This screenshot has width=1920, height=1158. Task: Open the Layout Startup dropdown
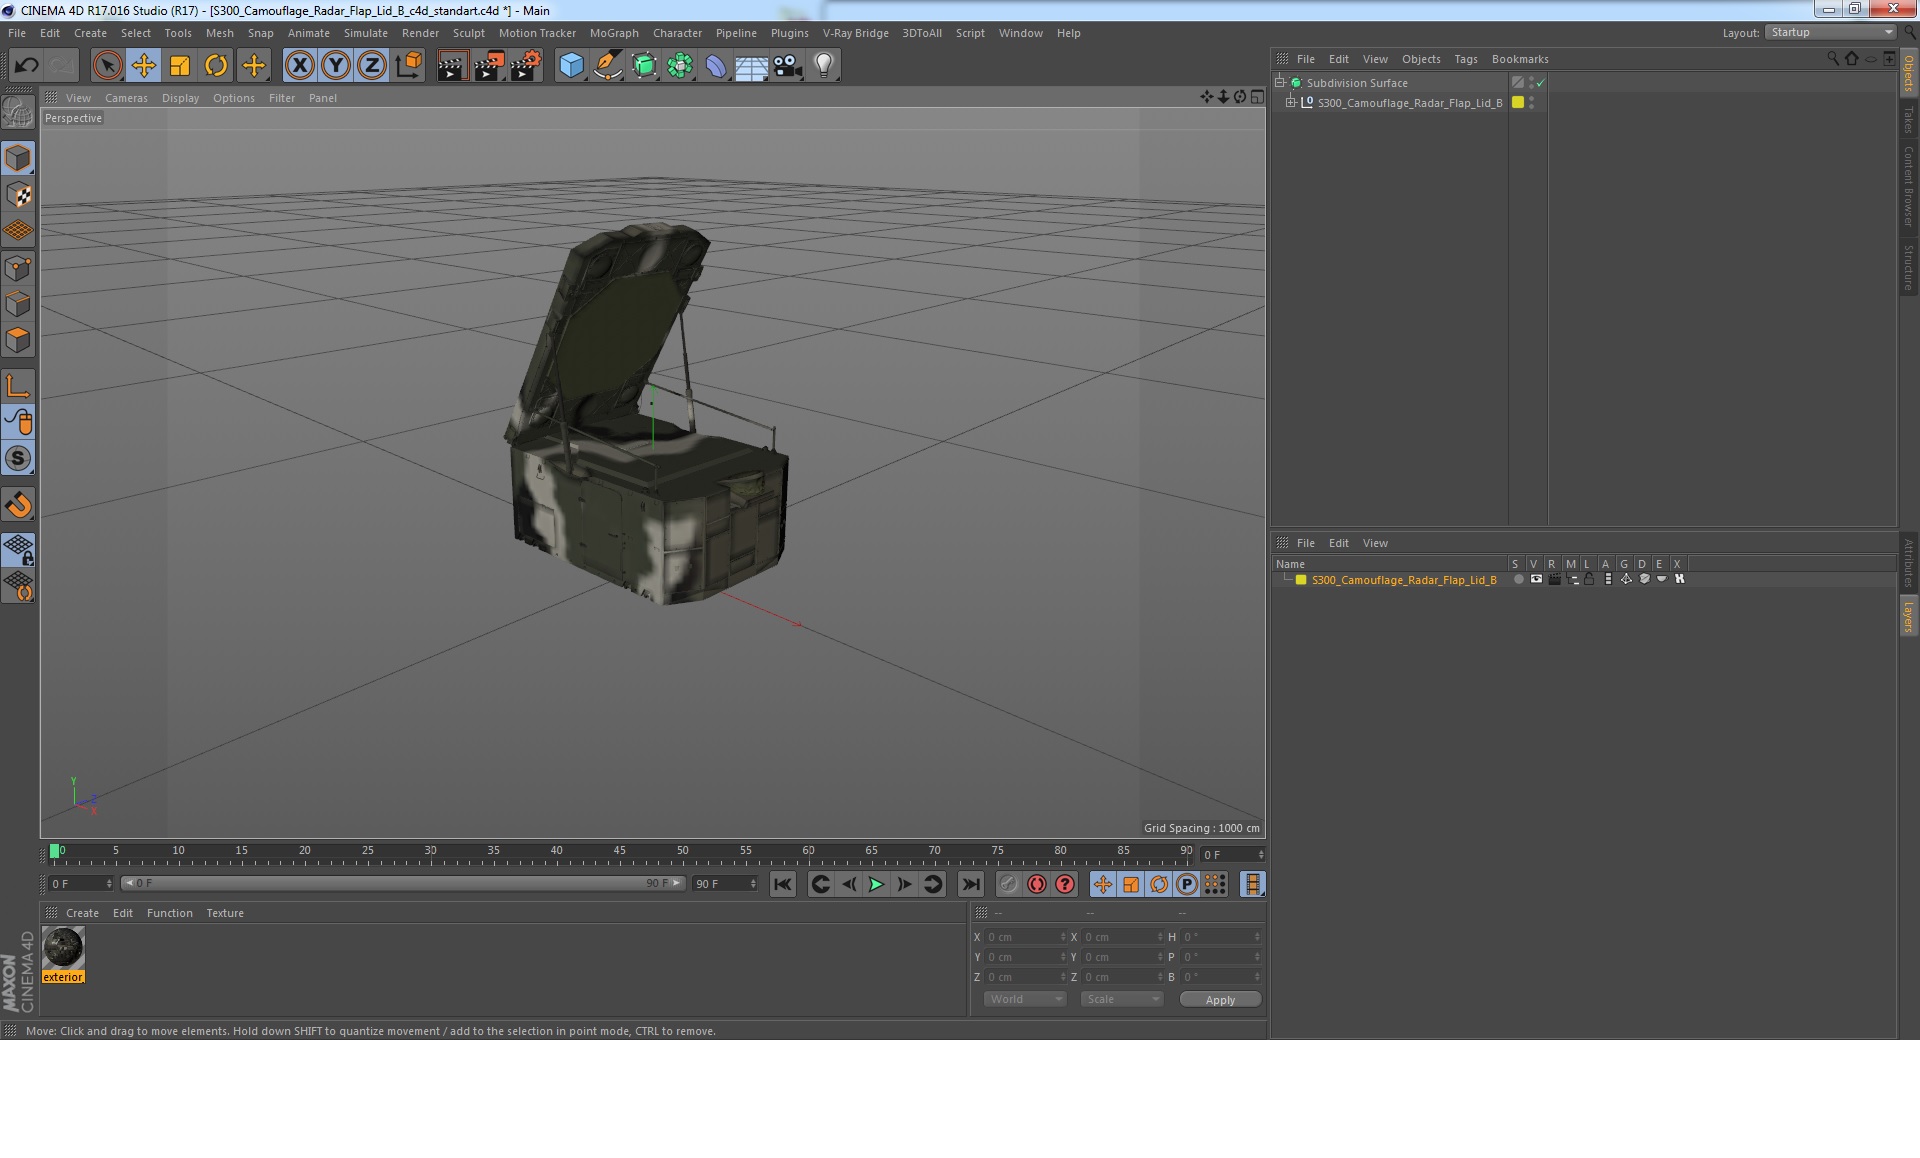(1831, 33)
